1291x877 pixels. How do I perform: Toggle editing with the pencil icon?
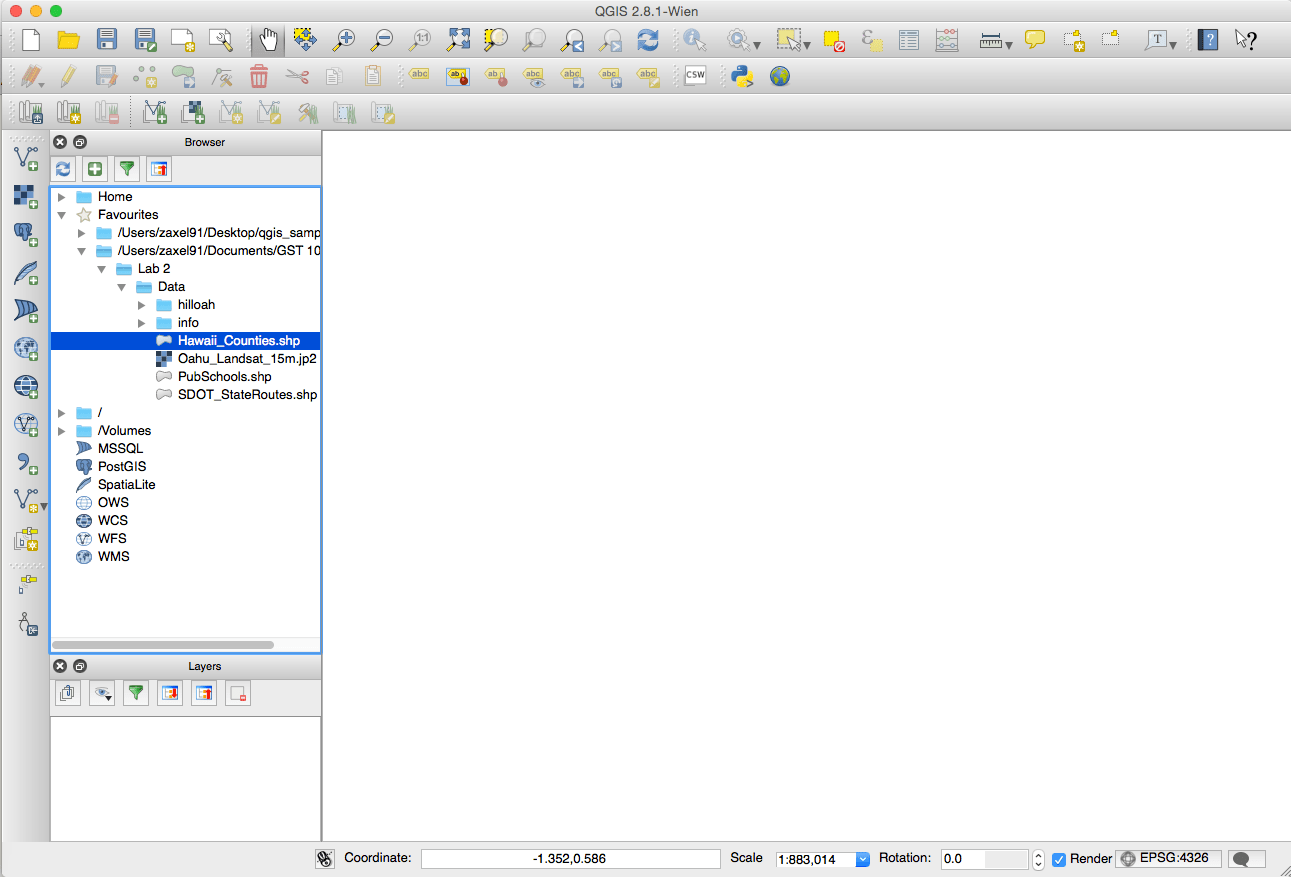point(69,76)
